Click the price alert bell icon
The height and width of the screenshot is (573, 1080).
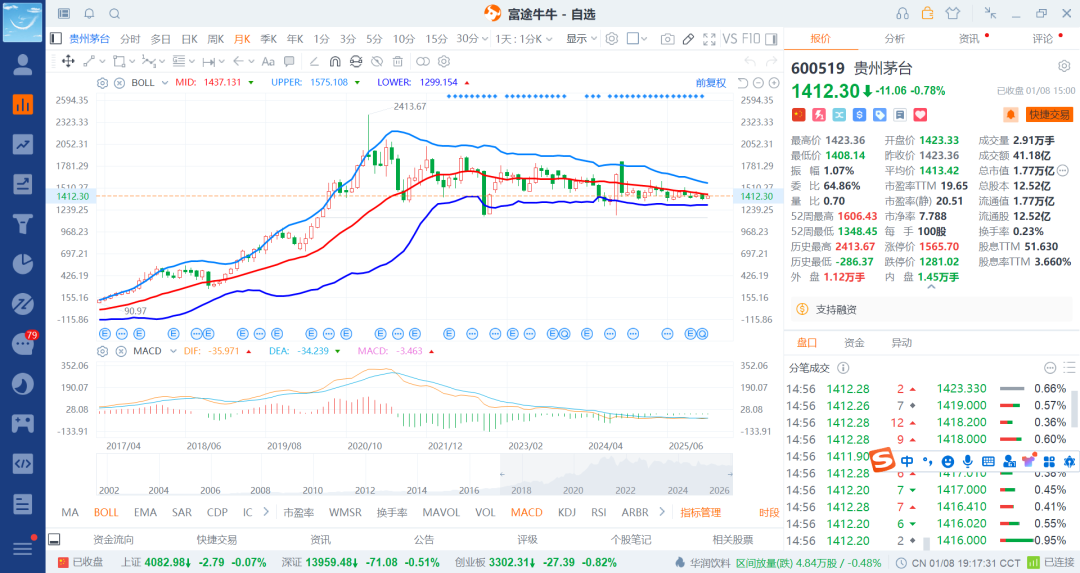1011,115
